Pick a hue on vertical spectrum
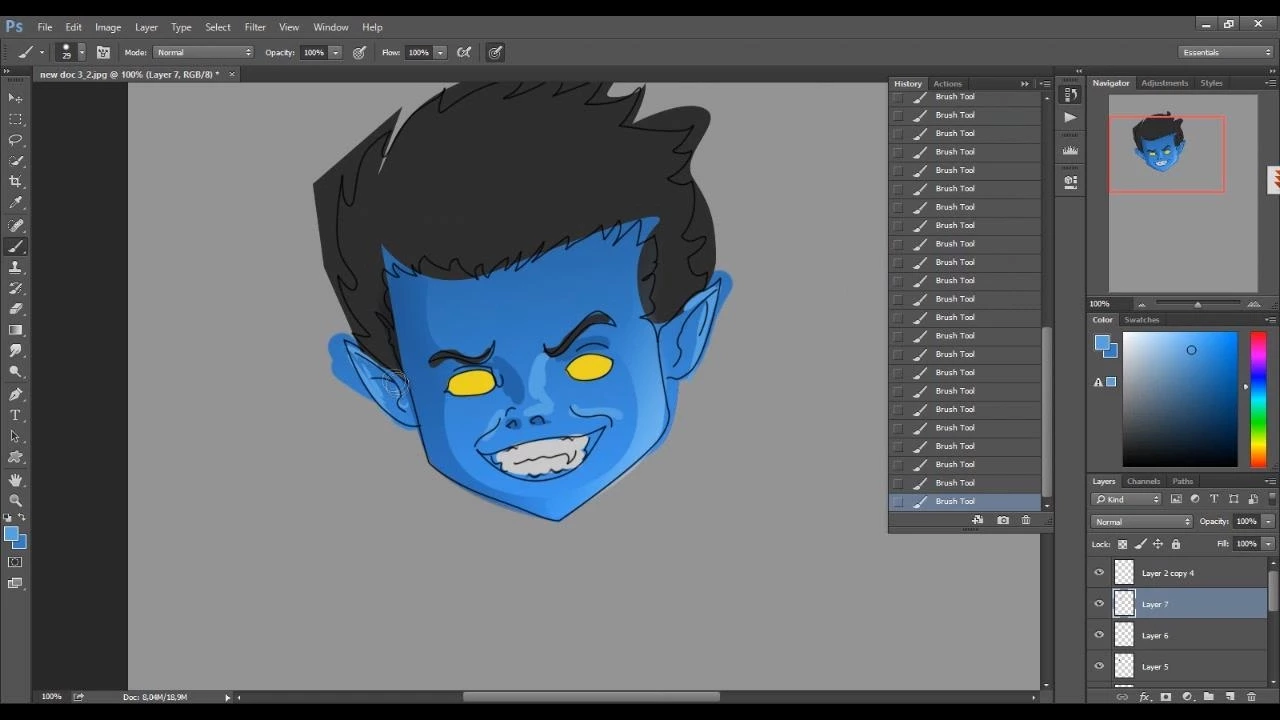Viewport: 1280px width, 720px height. pyautogui.click(x=1258, y=399)
